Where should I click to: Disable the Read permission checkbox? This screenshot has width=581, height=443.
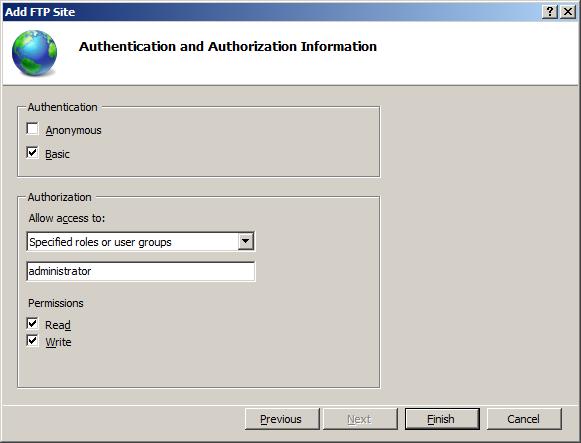coord(32,323)
